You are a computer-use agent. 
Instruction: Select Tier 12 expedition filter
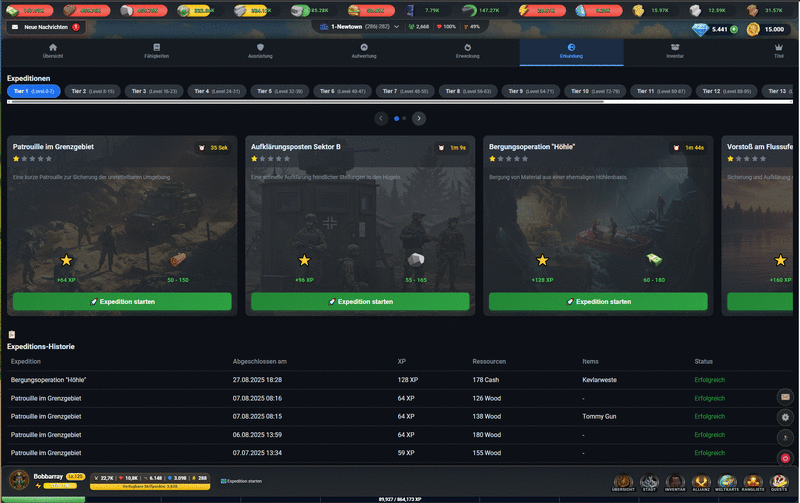click(x=727, y=91)
